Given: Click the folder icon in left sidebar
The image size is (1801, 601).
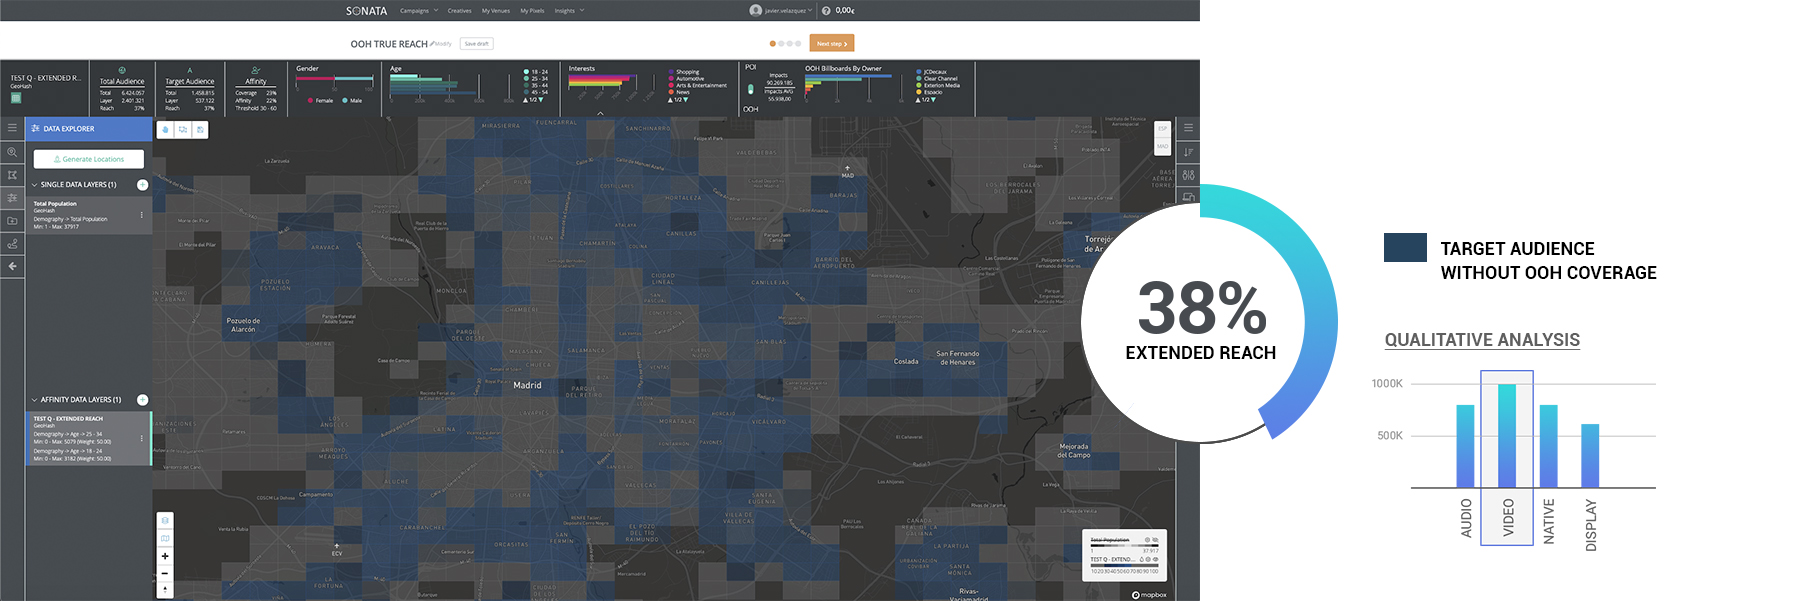Looking at the screenshot, I should [12, 221].
